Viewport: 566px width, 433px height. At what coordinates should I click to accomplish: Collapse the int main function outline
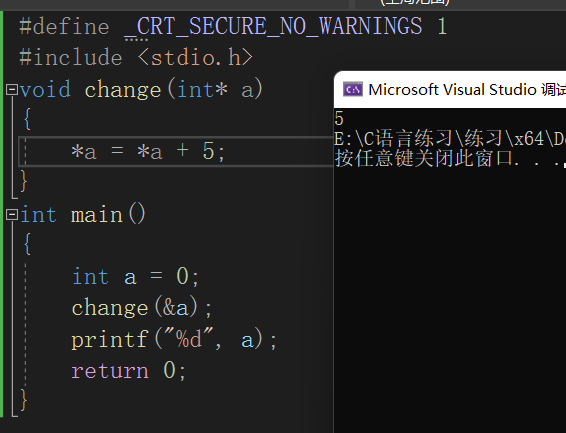point(12,215)
